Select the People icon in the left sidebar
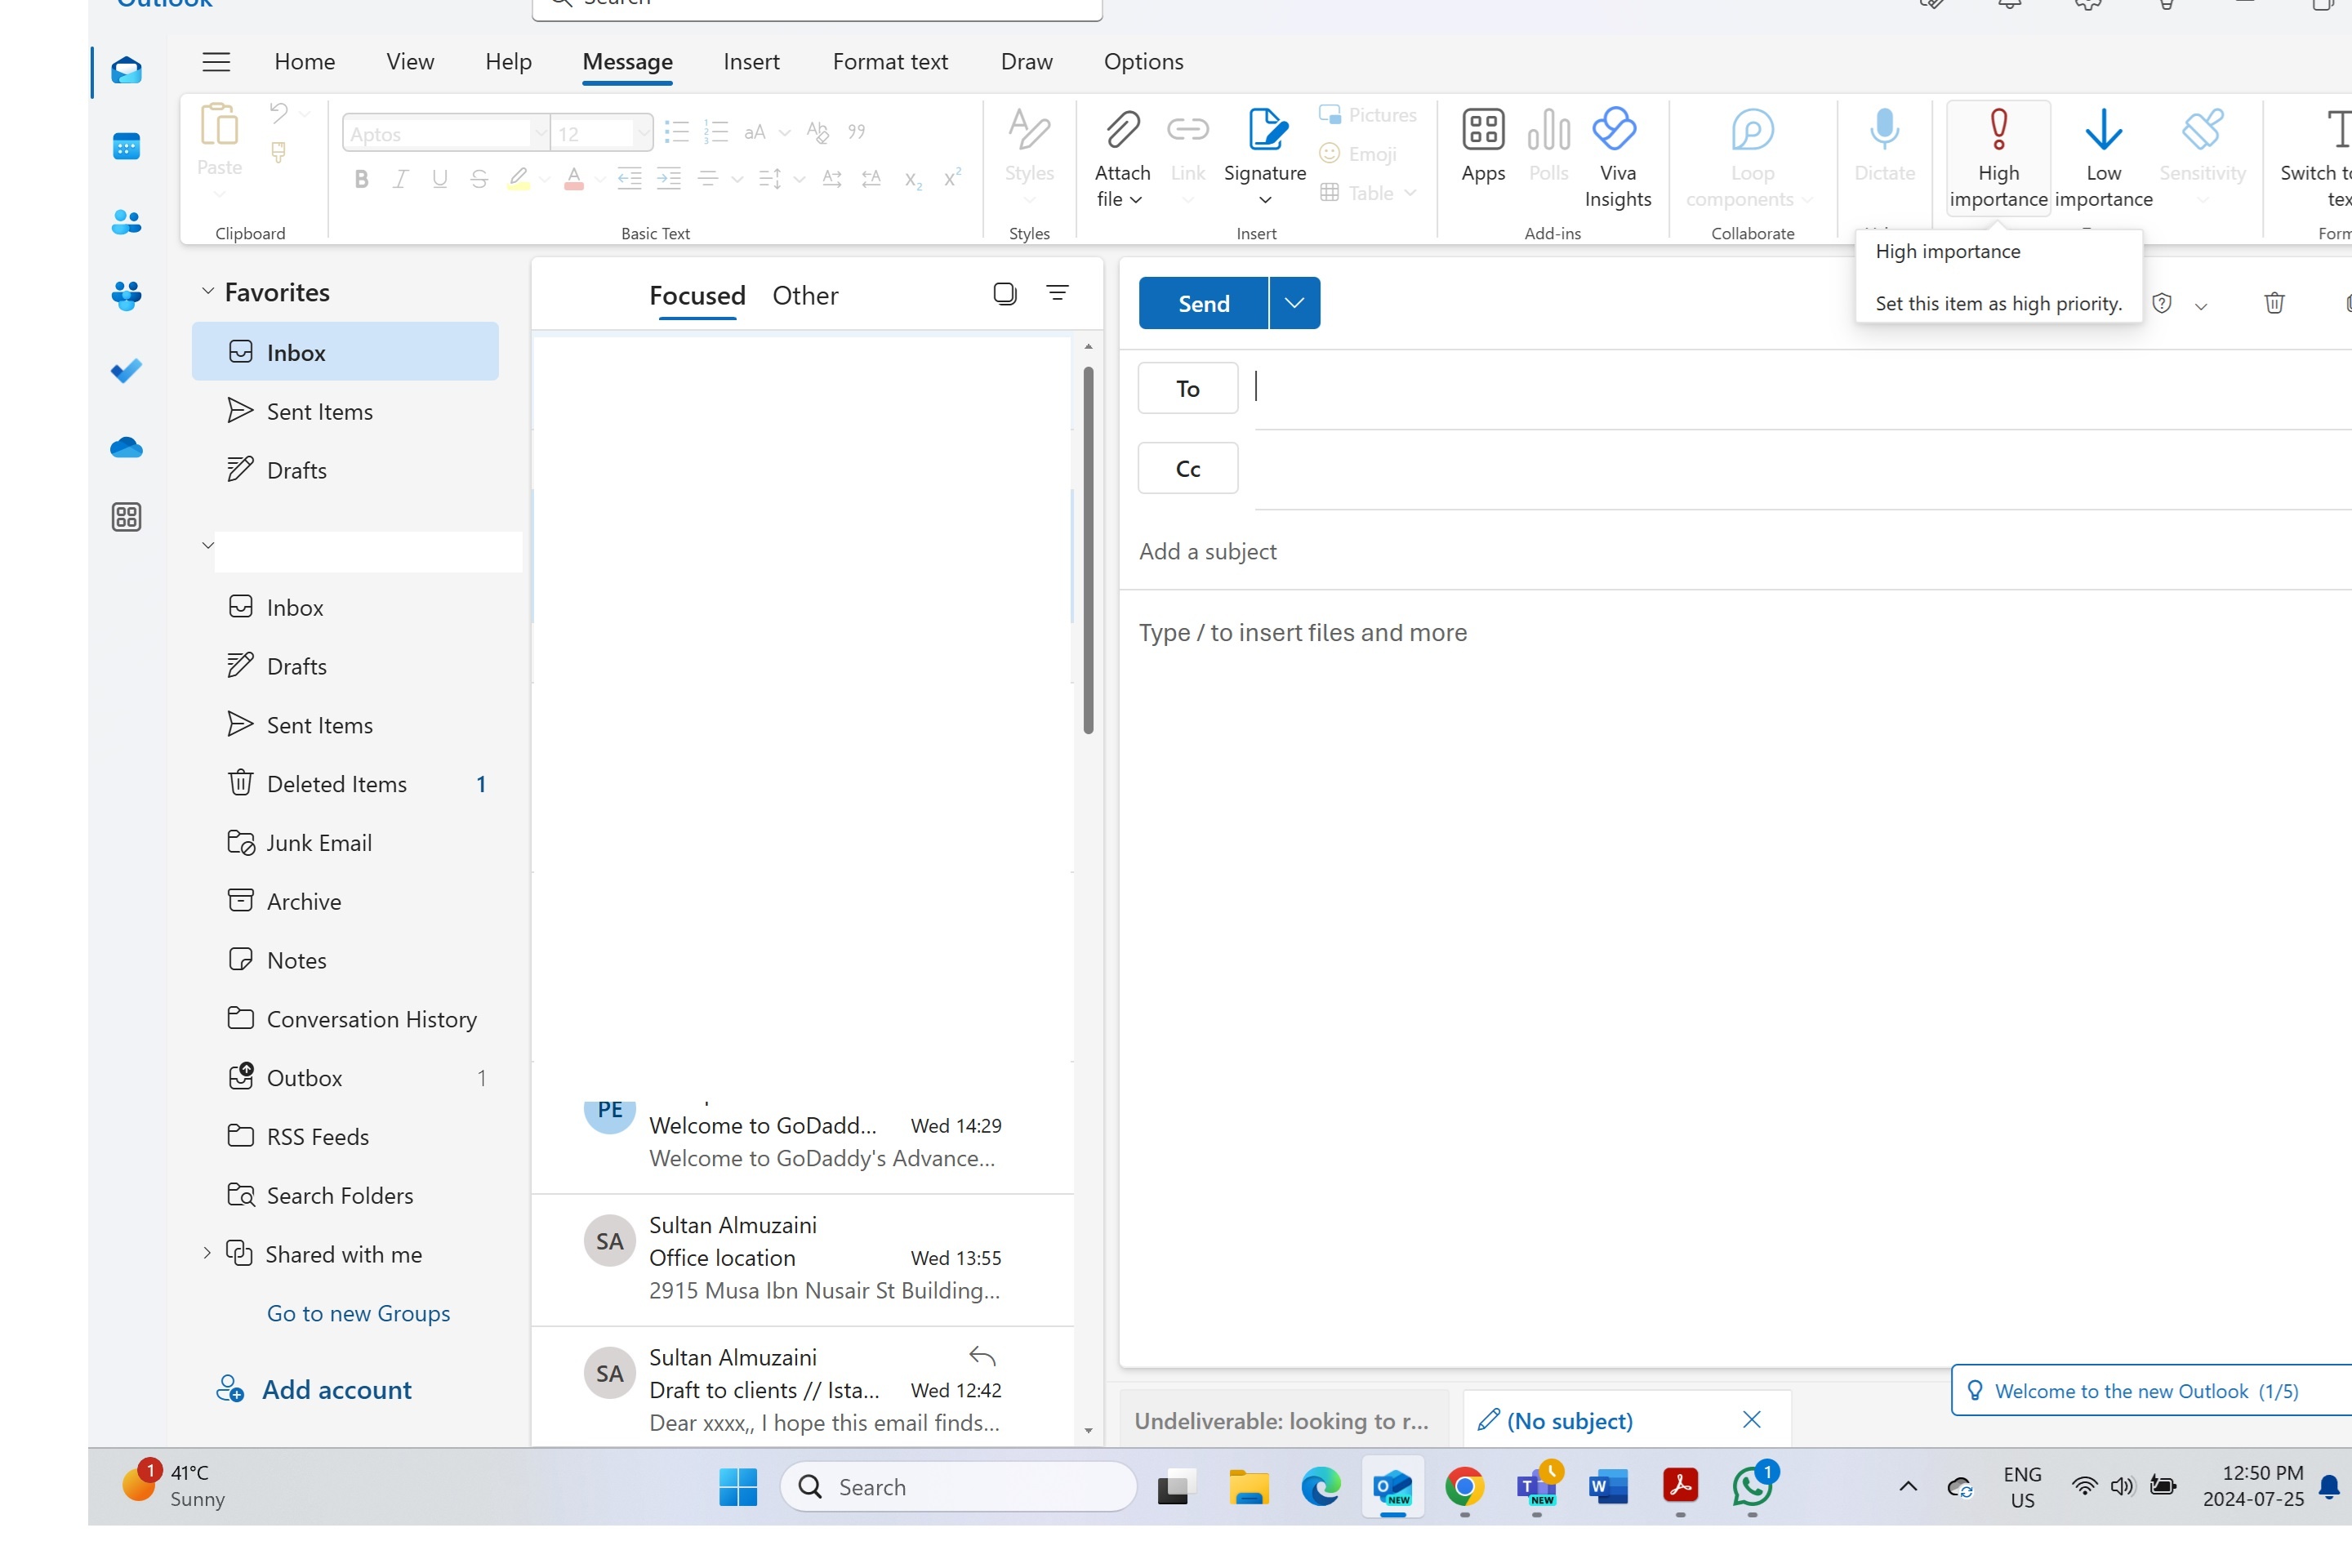The width and height of the screenshot is (2352, 1568). tap(127, 222)
